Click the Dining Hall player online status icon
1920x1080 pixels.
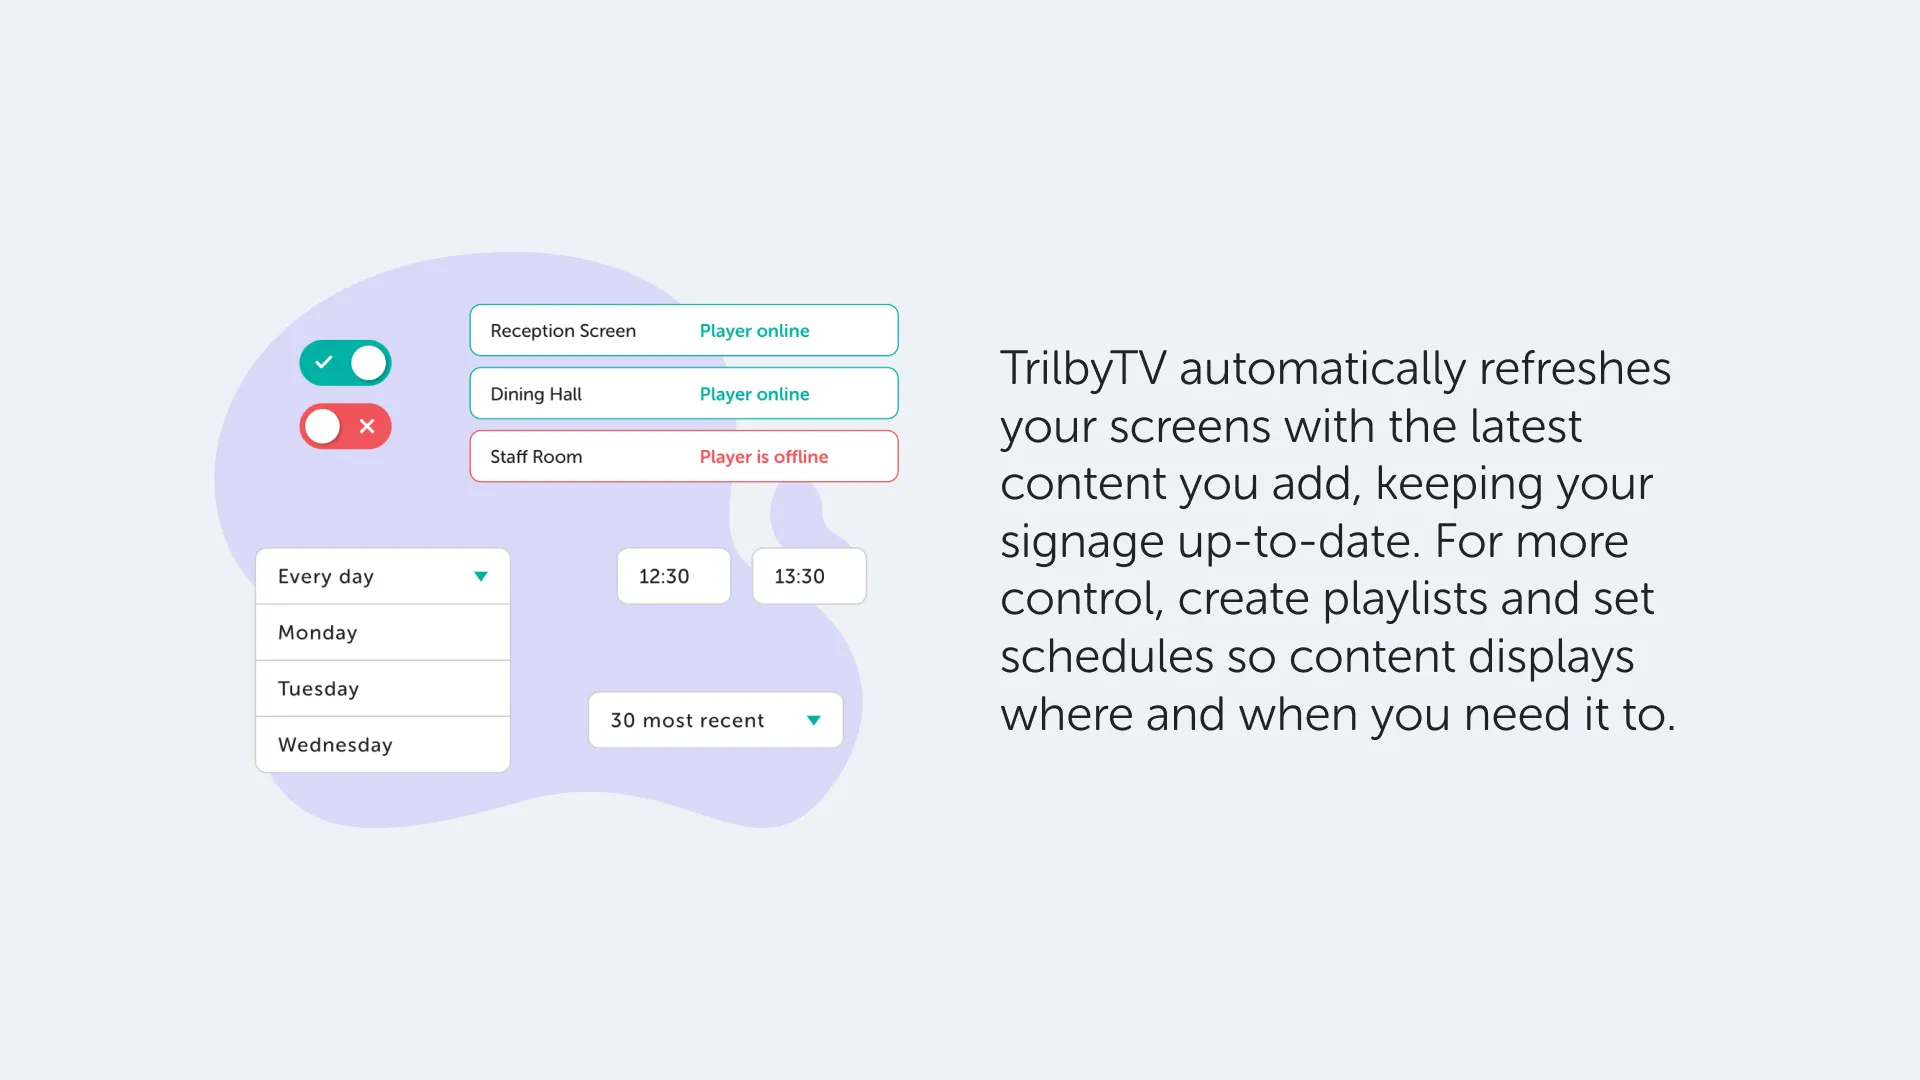tap(753, 393)
